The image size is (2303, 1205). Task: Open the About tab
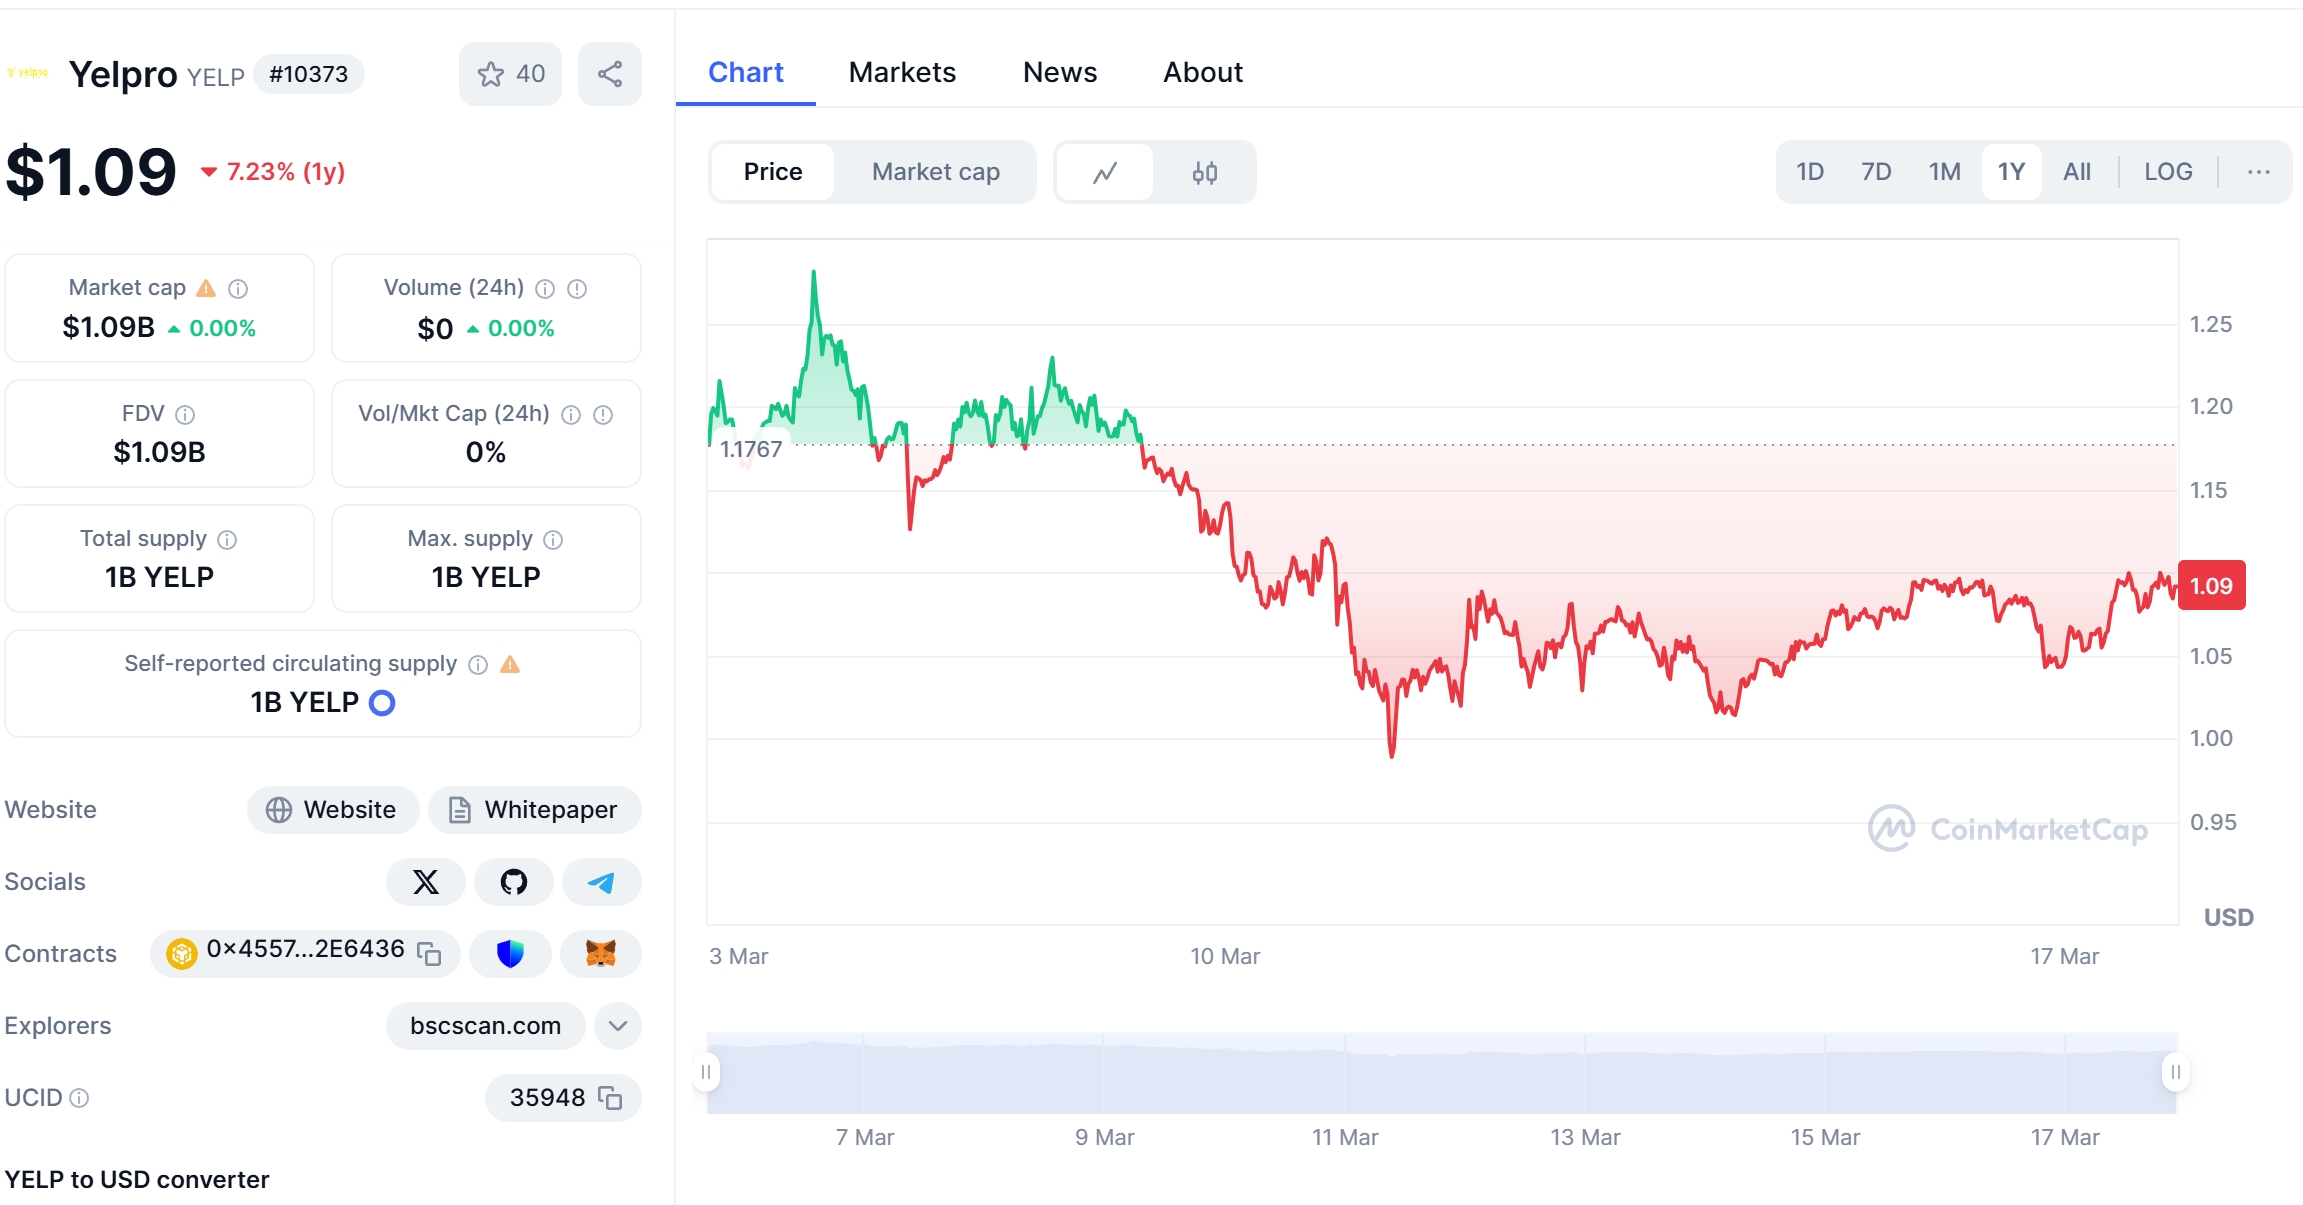(x=1203, y=73)
